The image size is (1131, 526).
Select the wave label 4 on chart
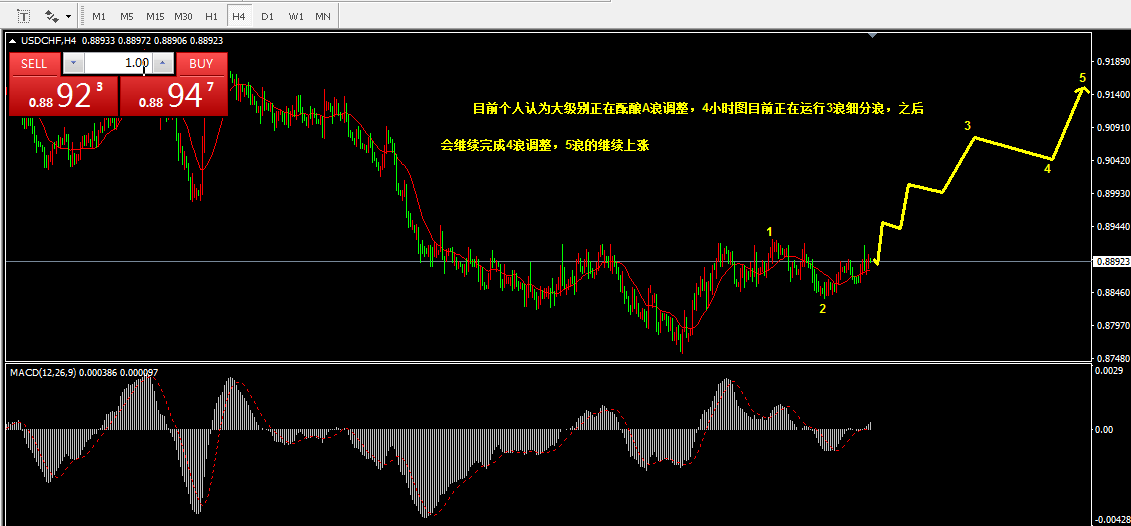[x=1047, y=169]
